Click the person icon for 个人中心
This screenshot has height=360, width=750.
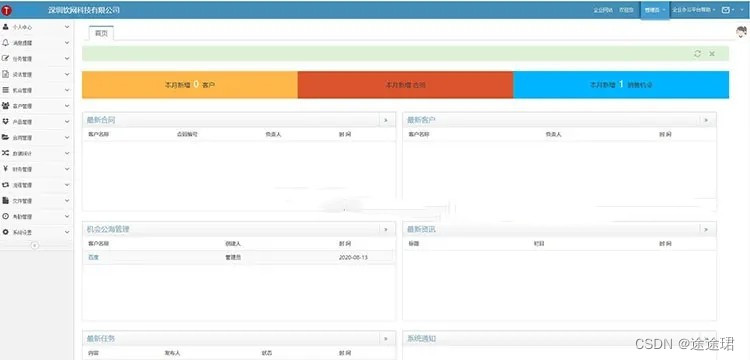[x=5, y=27]
